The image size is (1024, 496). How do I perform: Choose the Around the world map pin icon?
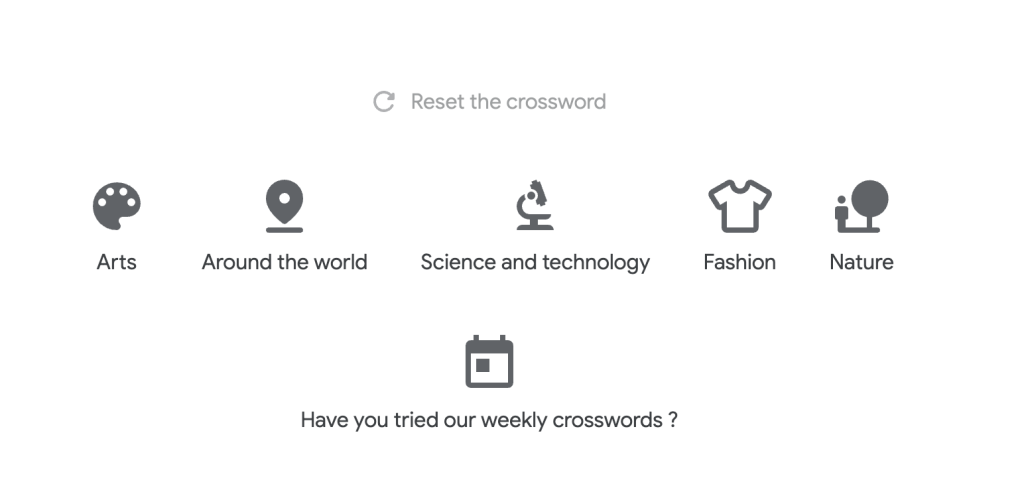285,206
